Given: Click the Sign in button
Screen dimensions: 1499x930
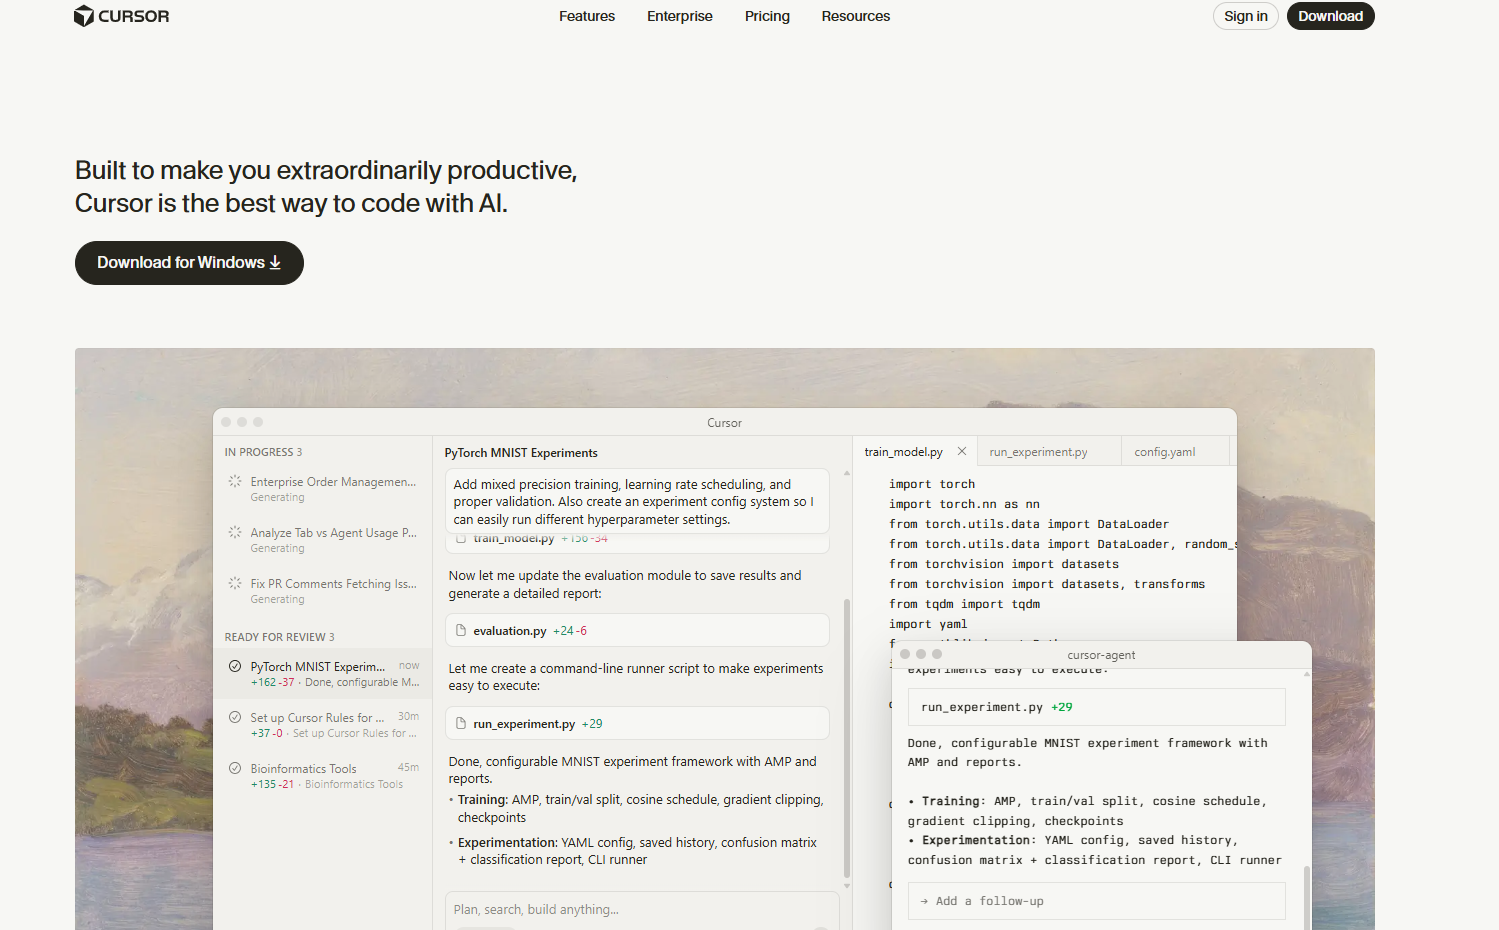Looking at the screenshot, I should point(1245,16).
